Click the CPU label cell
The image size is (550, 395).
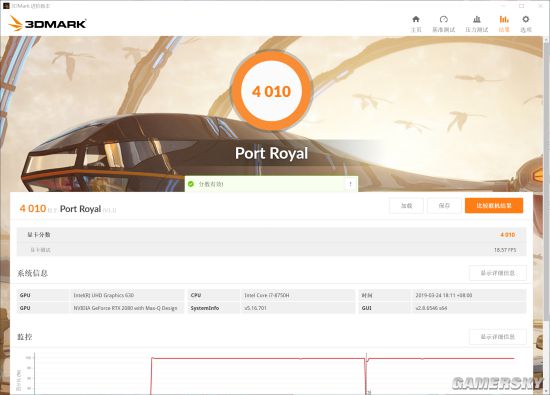[x=196, y=295]
